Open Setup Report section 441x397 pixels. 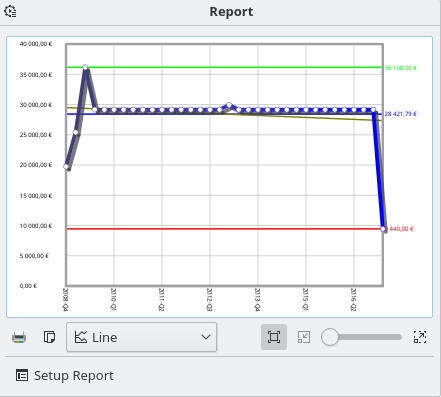65,376
